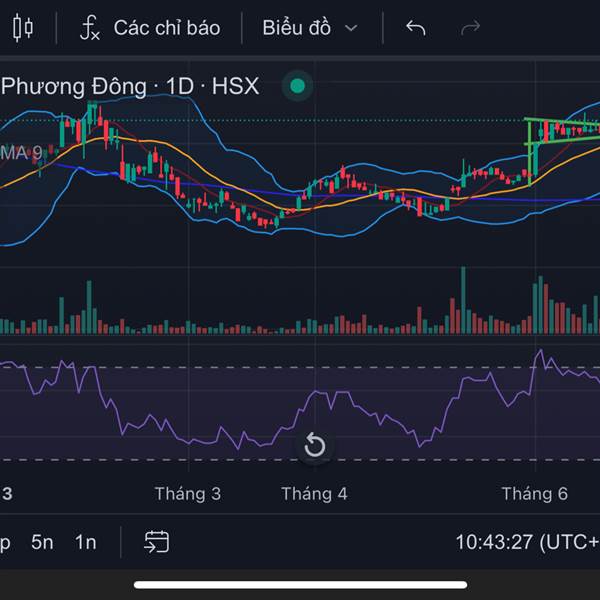Tap the iOS home indicator bar
Image resolution: width=600 pixels, height=600 pixels.
coord(300,584)
